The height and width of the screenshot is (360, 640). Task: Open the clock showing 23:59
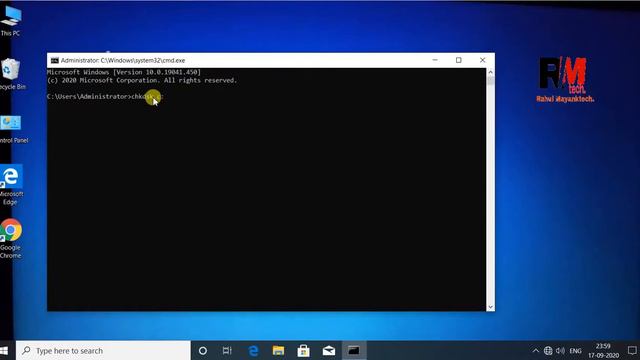(603, 351)
